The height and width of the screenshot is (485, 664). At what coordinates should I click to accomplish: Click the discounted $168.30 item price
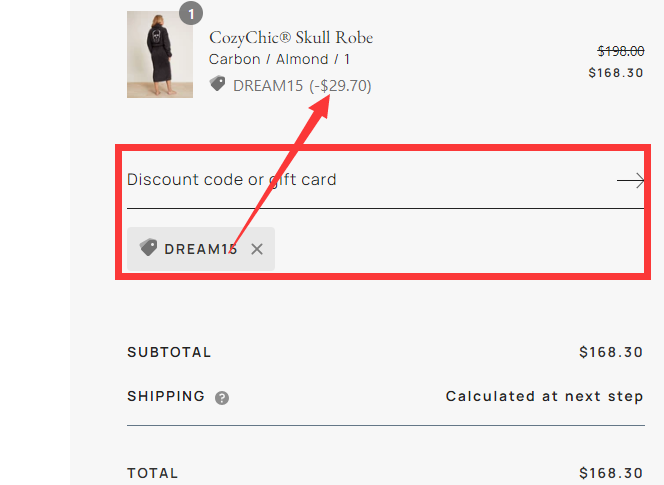616,72
